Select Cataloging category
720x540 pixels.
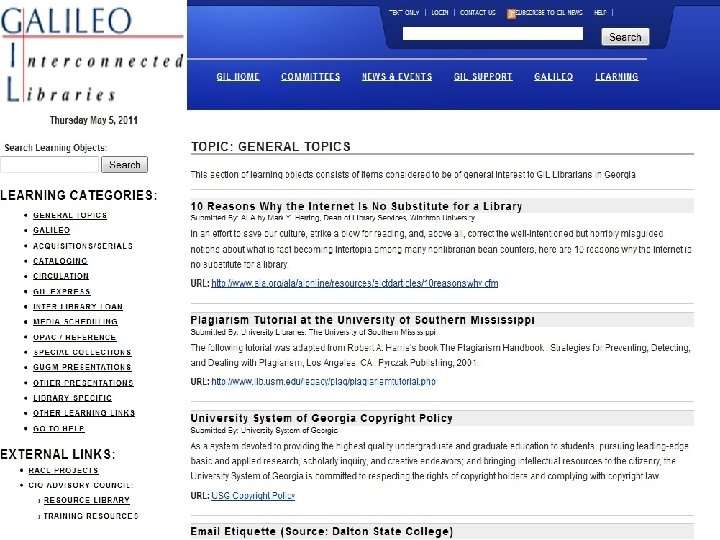[60, 261]
